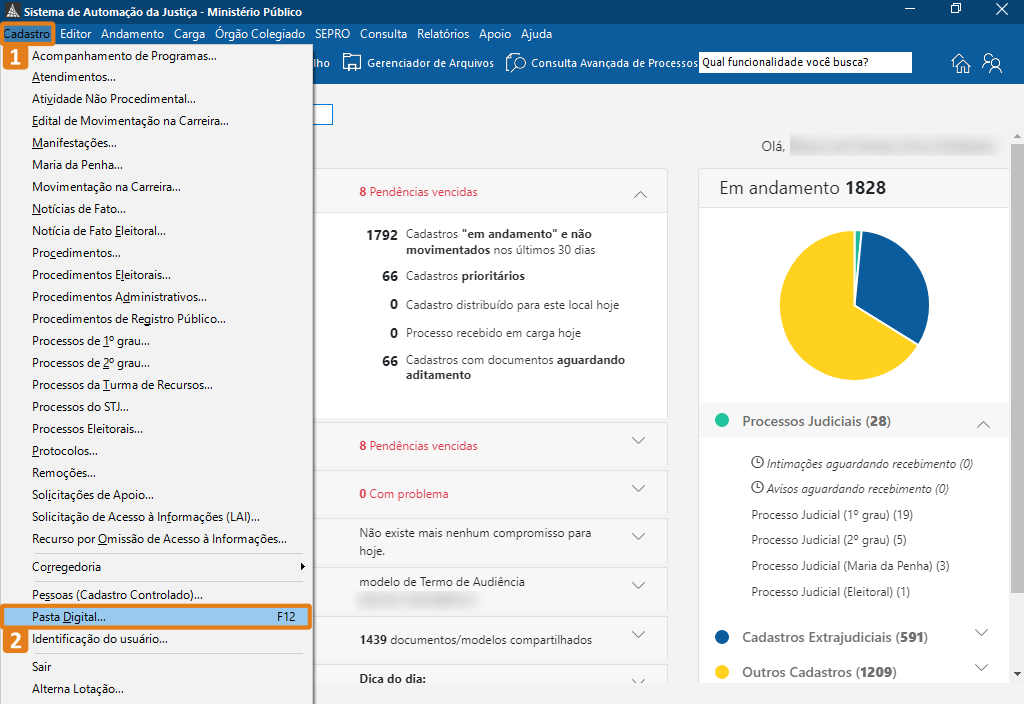Click the green Processos Judiciais dot
The height and width of the screenshot is (704, 1024).
coord(722,421)
